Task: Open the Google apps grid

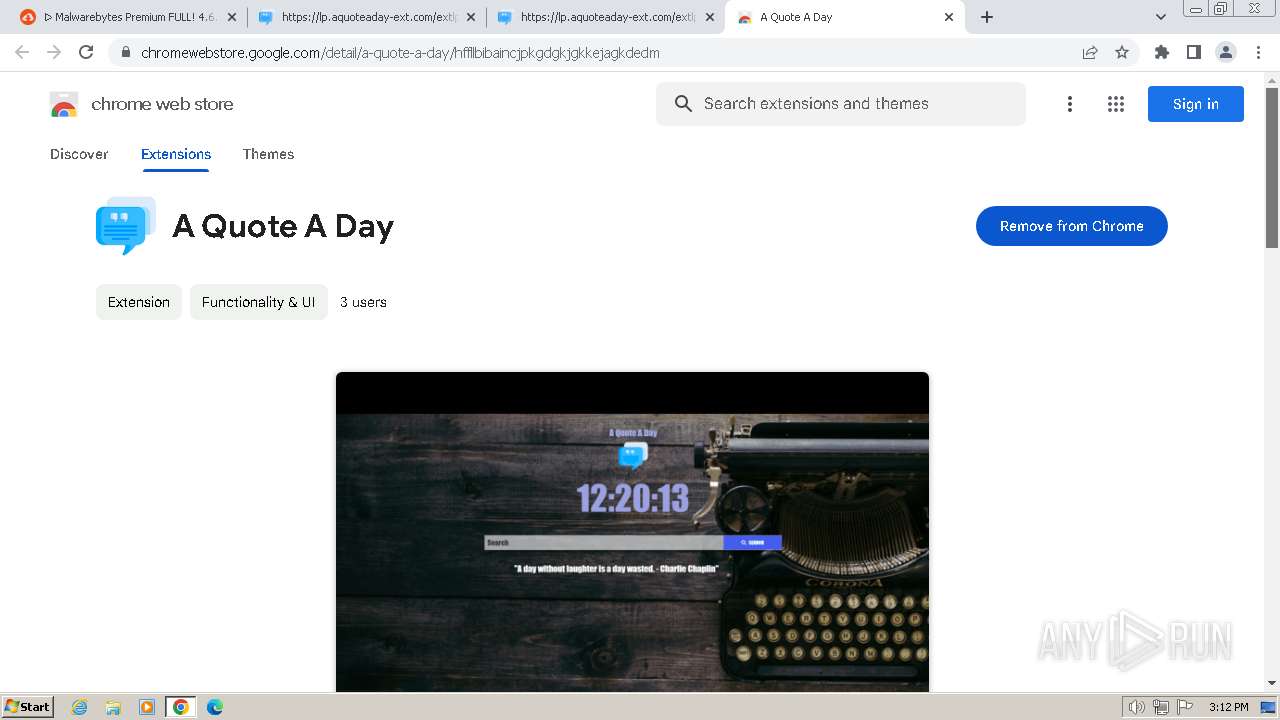Action: [x=1116, y=104]
